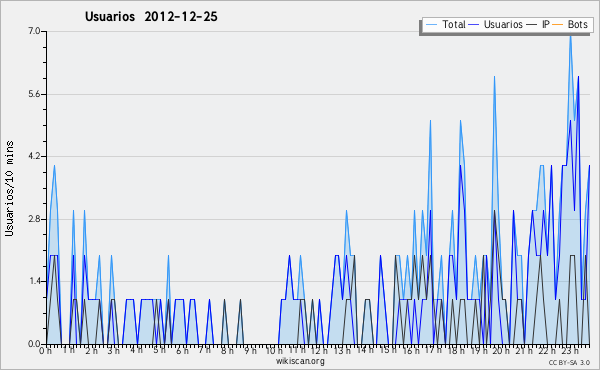Open the wikiscan.org text below chart
This screenshot has height=370, width=600.
tap(300, 361)
